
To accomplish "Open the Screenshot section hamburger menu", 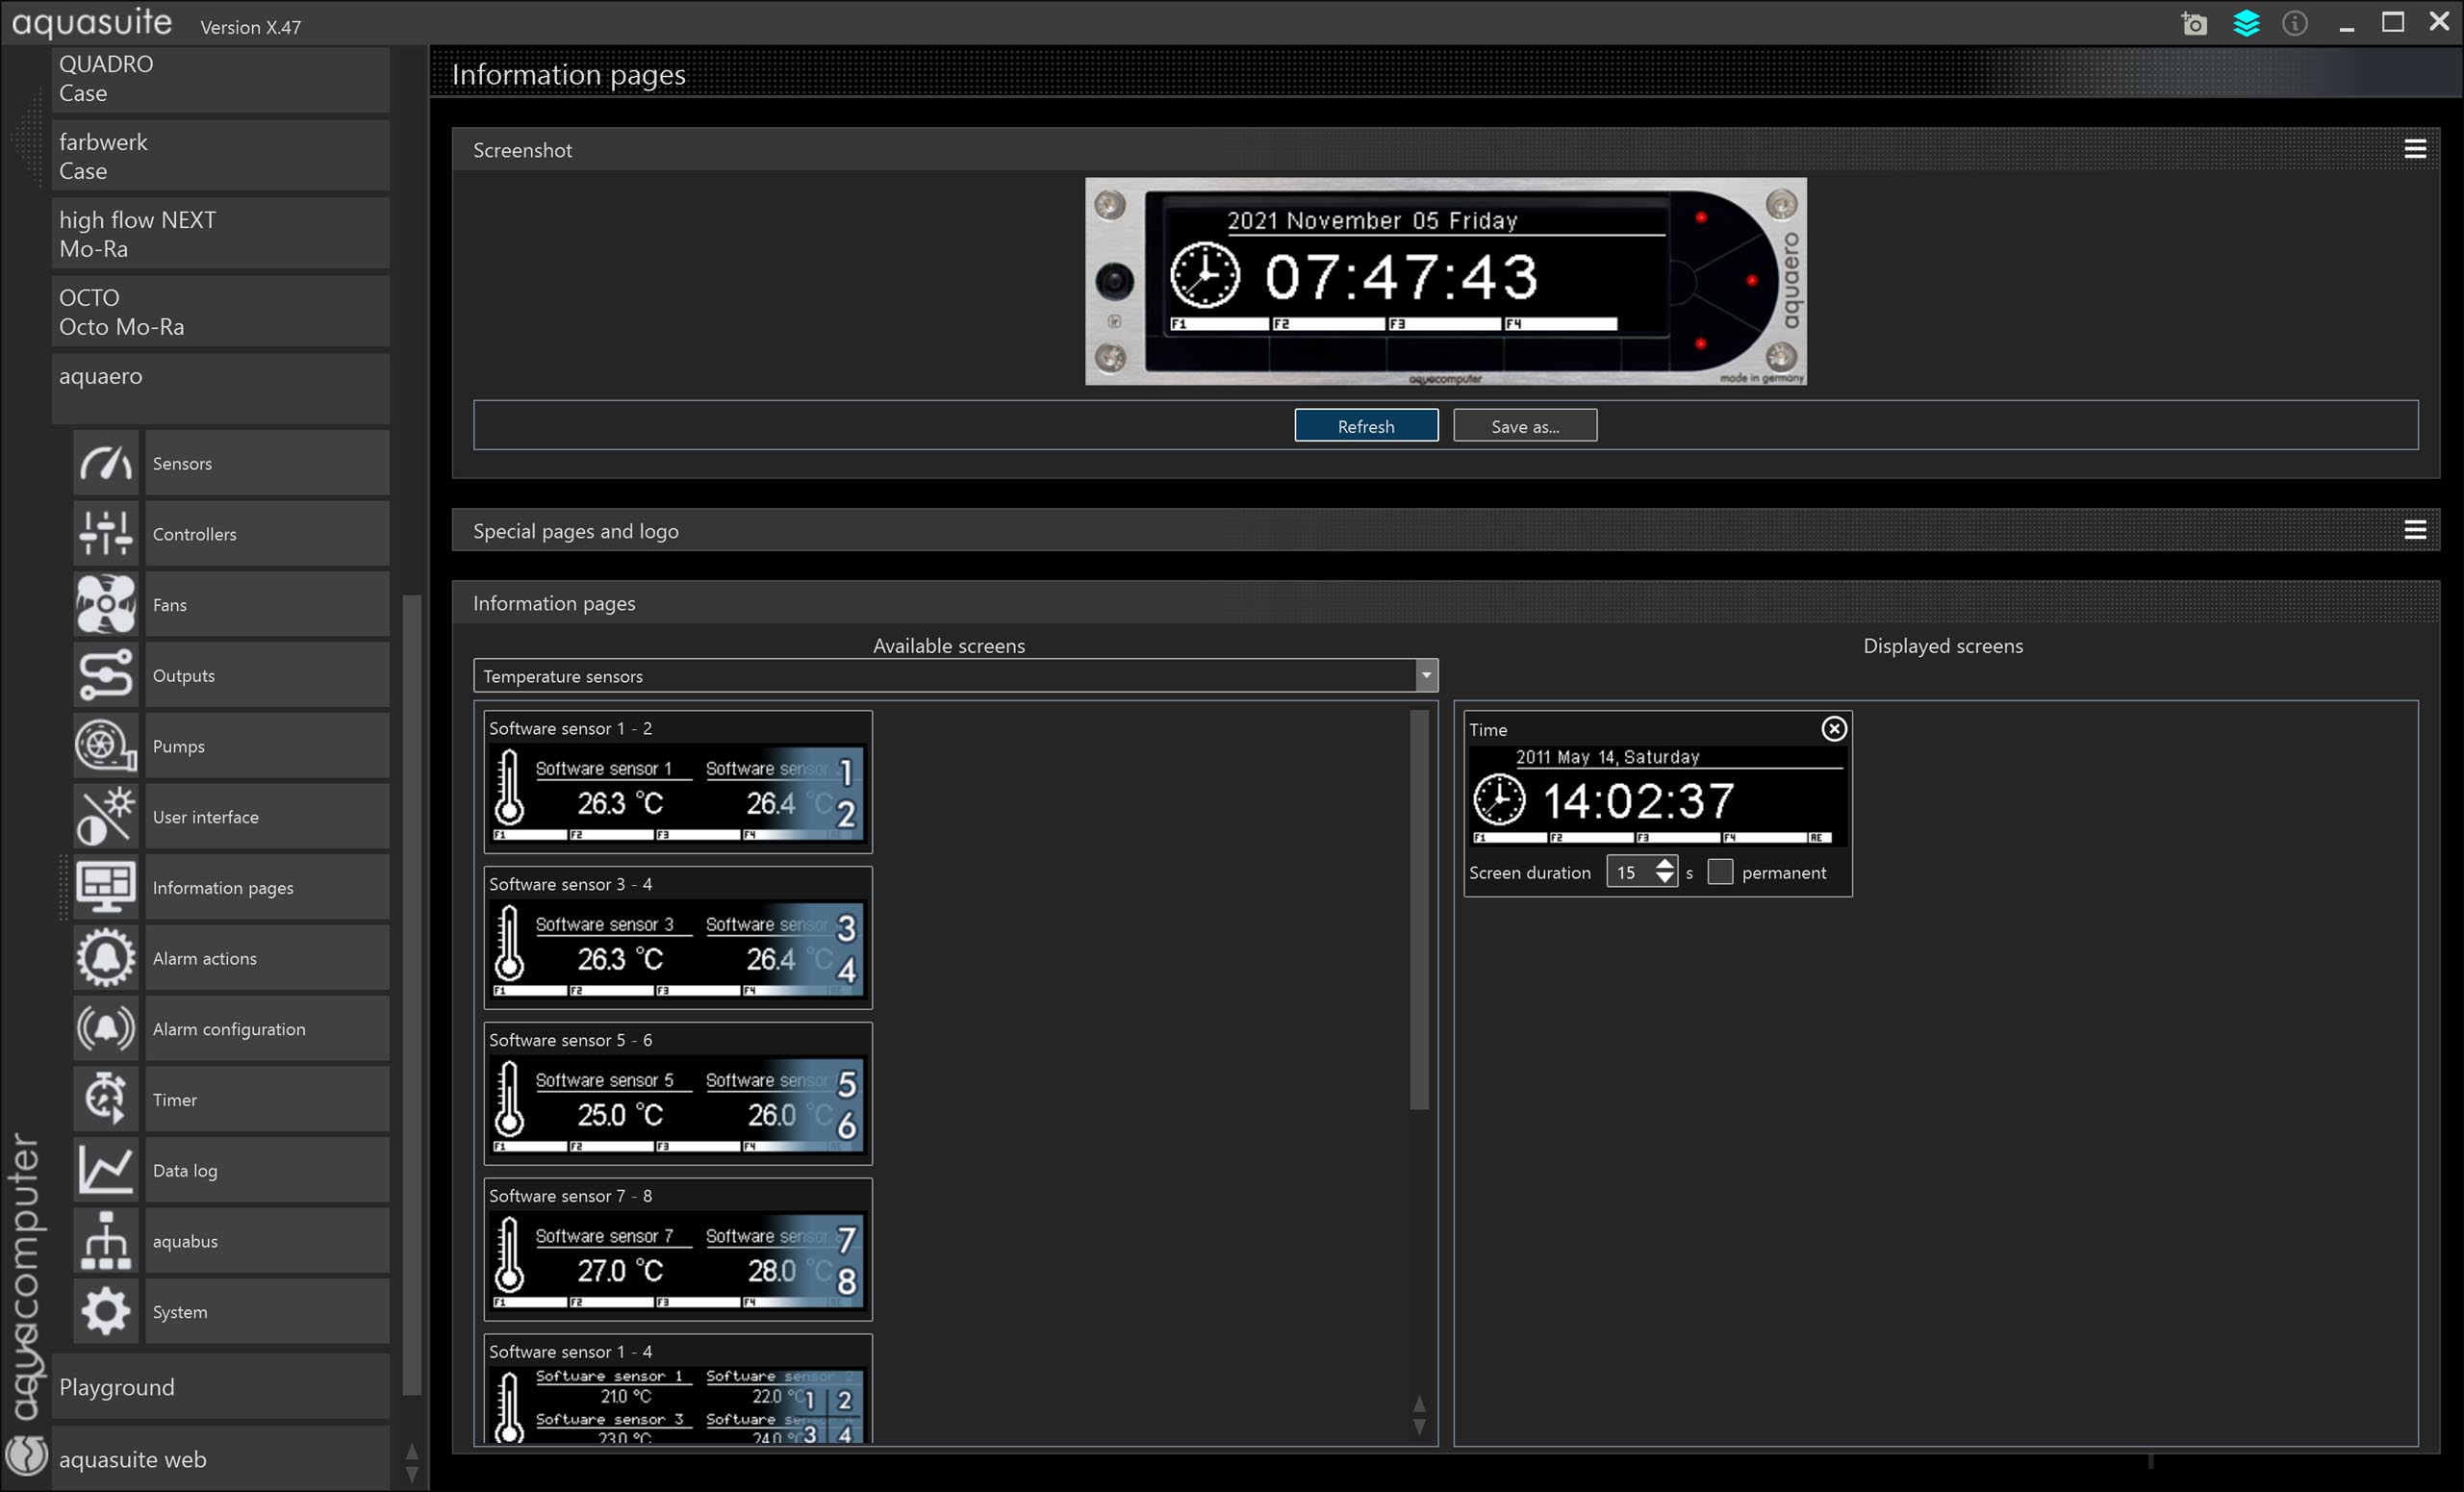I will [x=2415, y=149].
